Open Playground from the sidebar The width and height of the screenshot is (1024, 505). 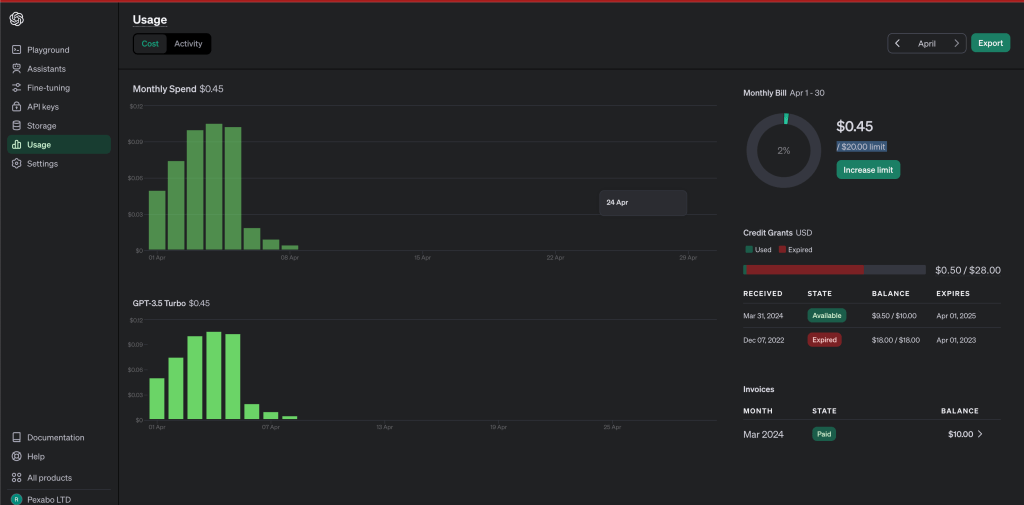[x=59, y=50]
